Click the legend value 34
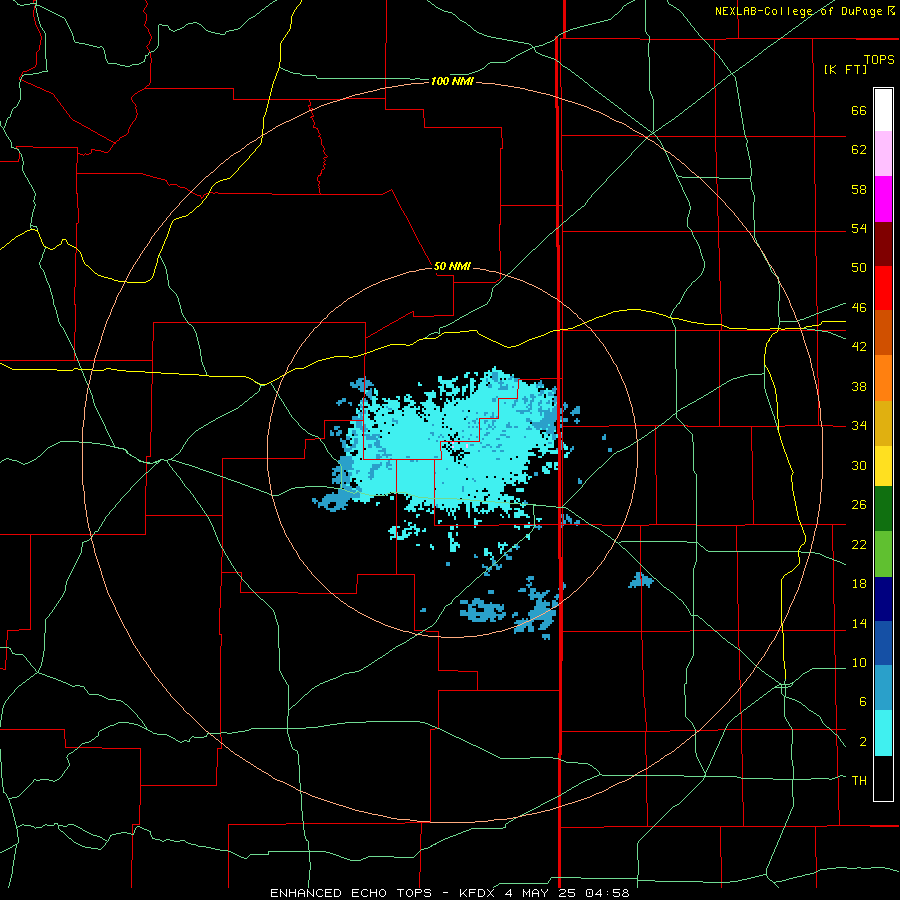The width and height of the screenshot is (900, 900). point(859,426)
